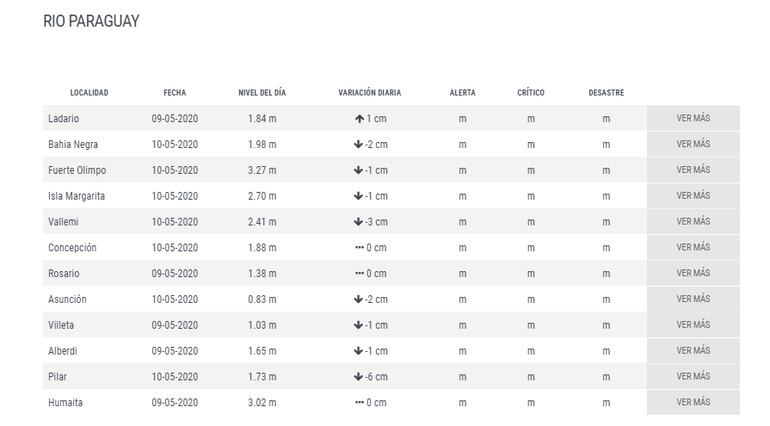This screenshot has width=770, height=426.
Task: Click the RIO PARAGUAY heading
Action: (x=91, y=21)
